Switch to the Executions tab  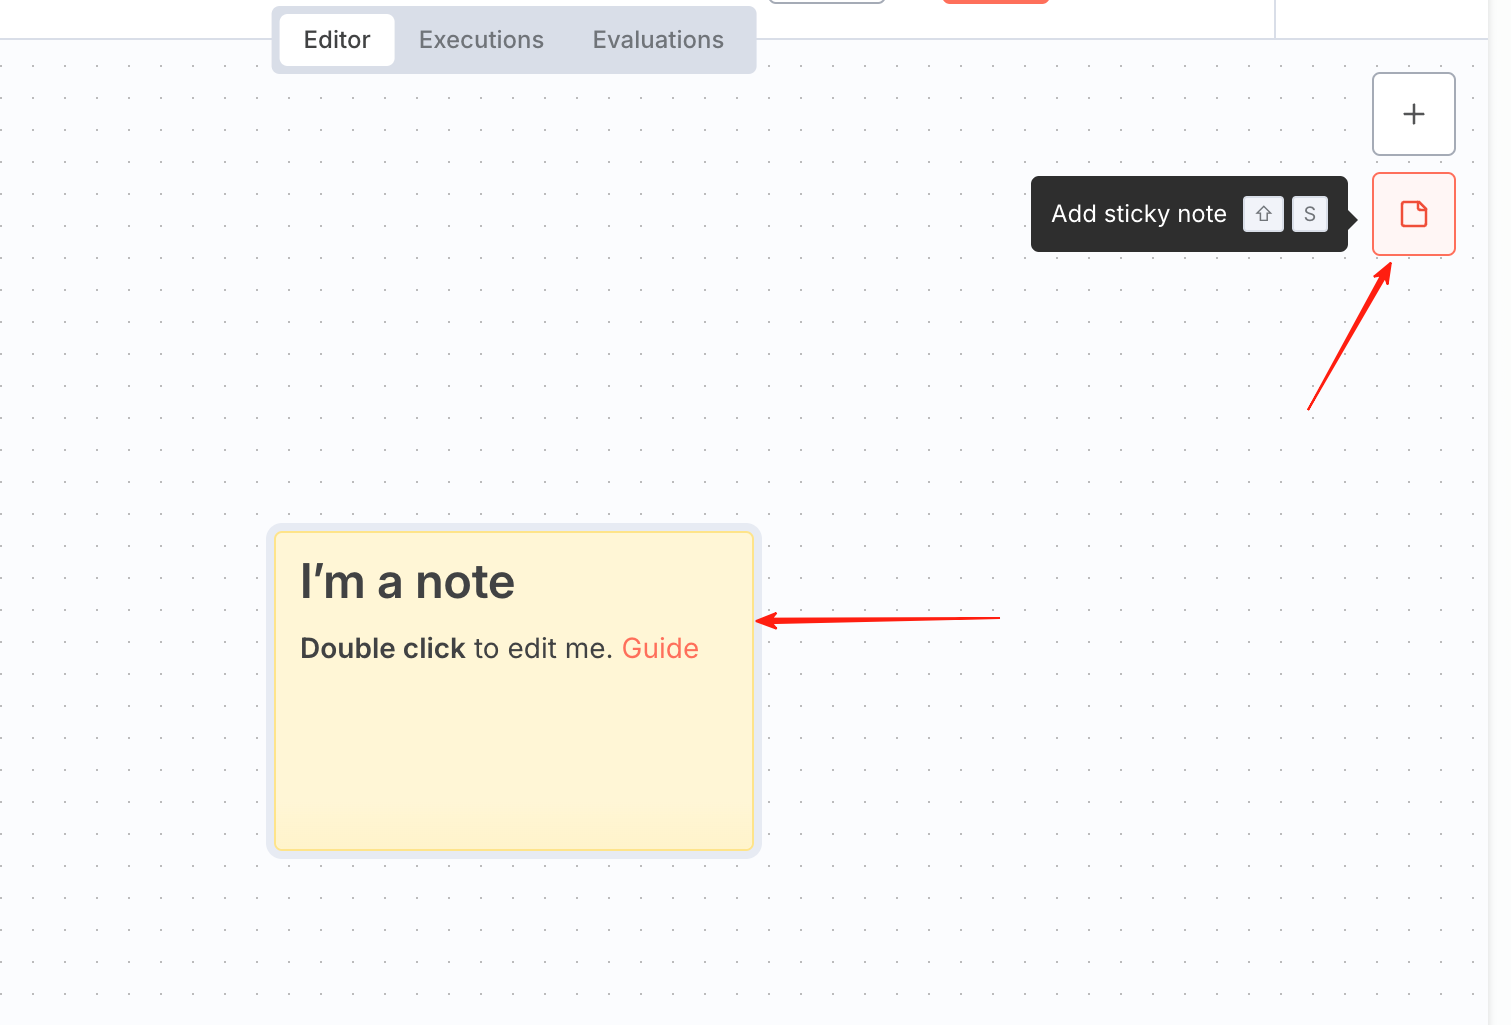(481, 40)
